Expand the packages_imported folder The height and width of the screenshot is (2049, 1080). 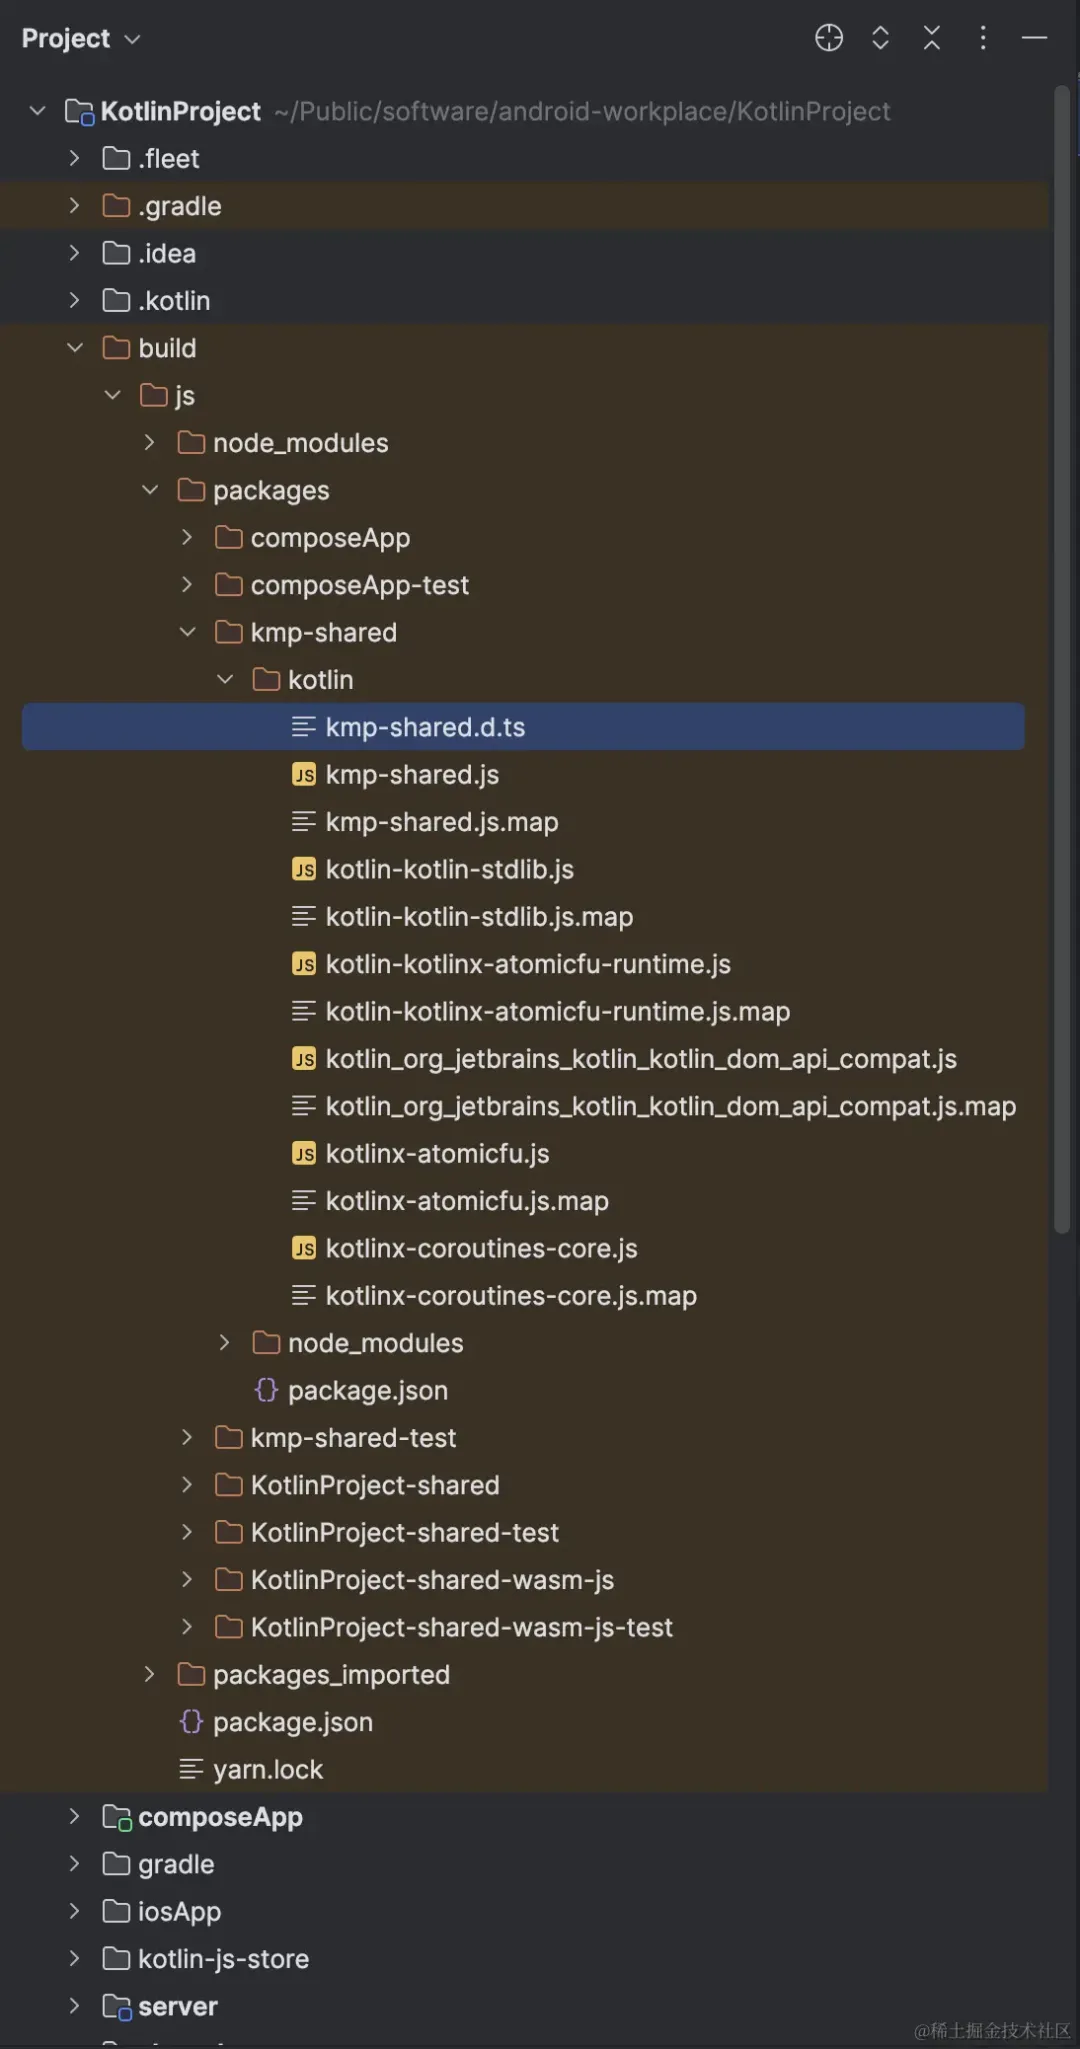click(149, 1674)
